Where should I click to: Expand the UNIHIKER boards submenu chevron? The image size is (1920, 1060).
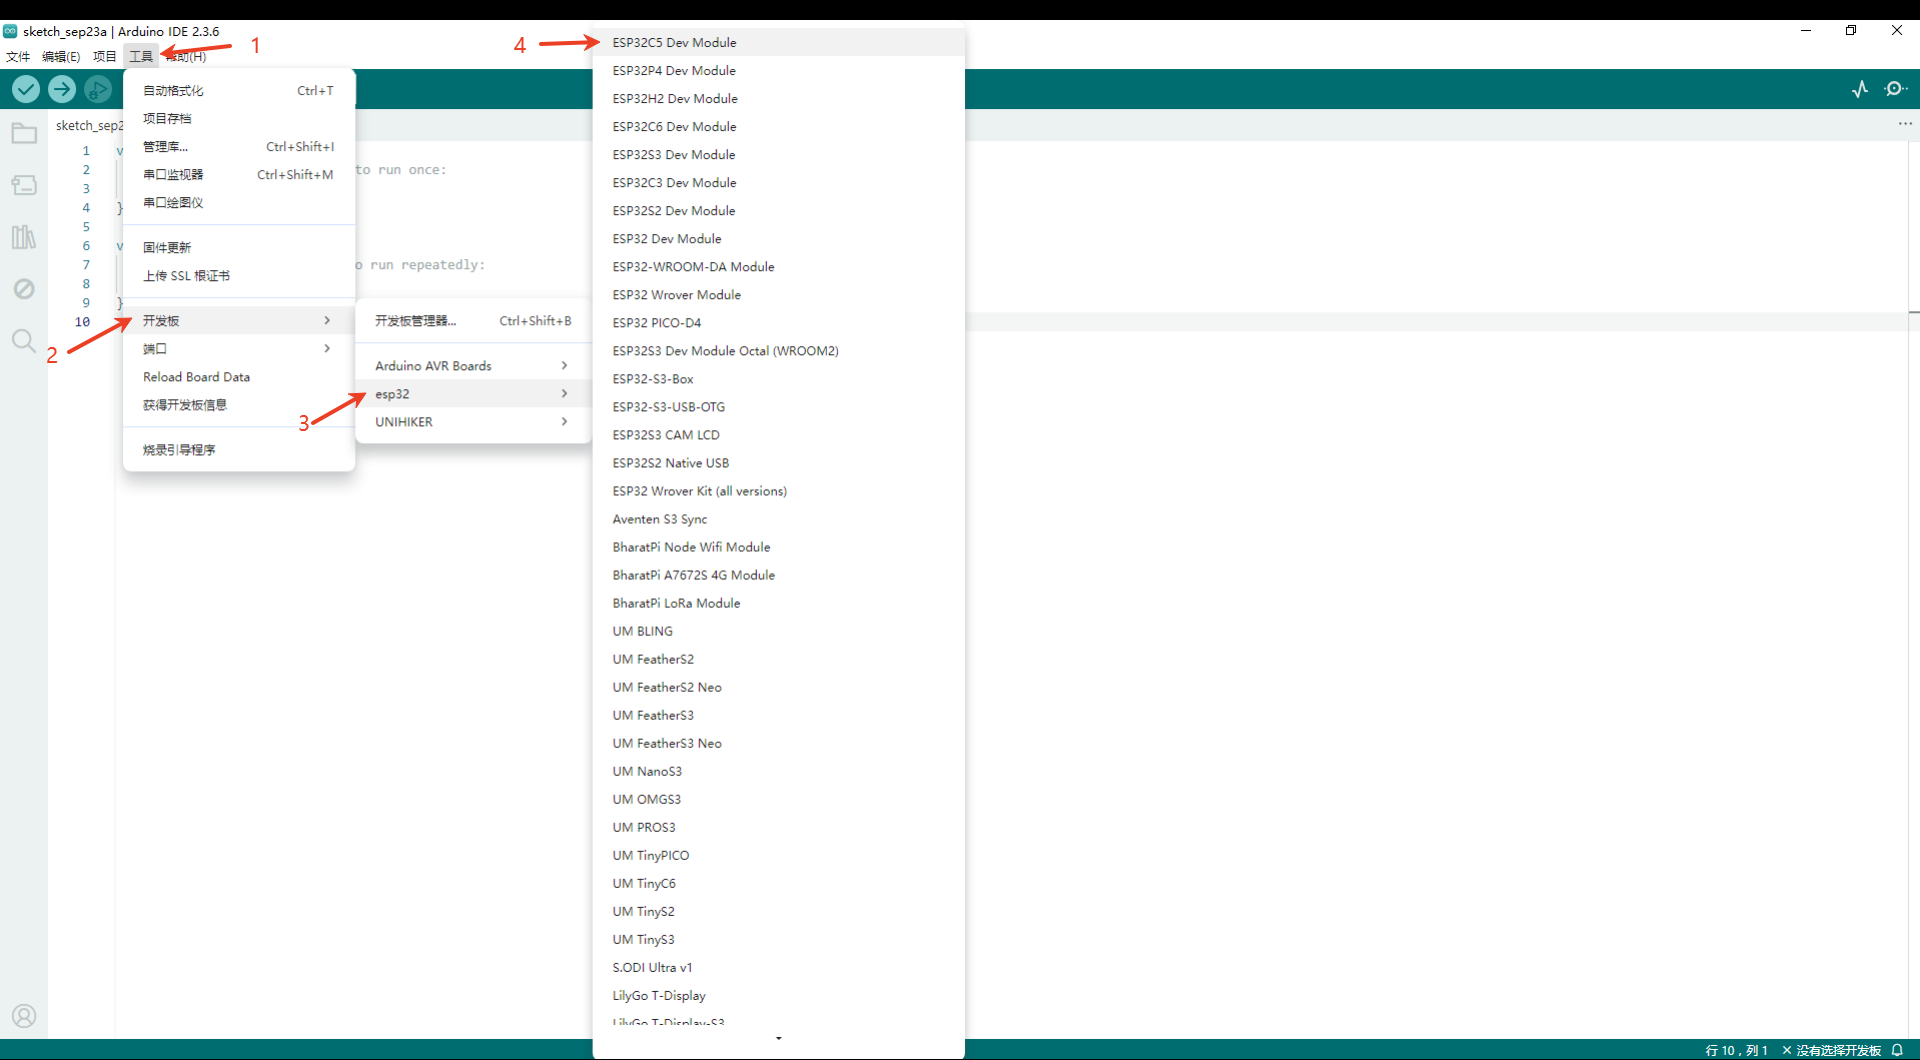(x=564, y=421)
